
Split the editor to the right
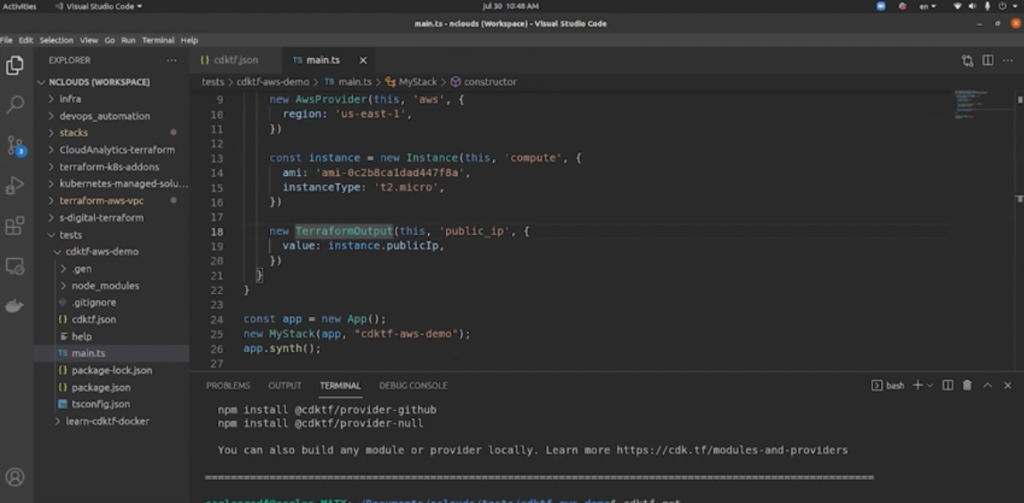pyautogui.click(x=988, y=60)
